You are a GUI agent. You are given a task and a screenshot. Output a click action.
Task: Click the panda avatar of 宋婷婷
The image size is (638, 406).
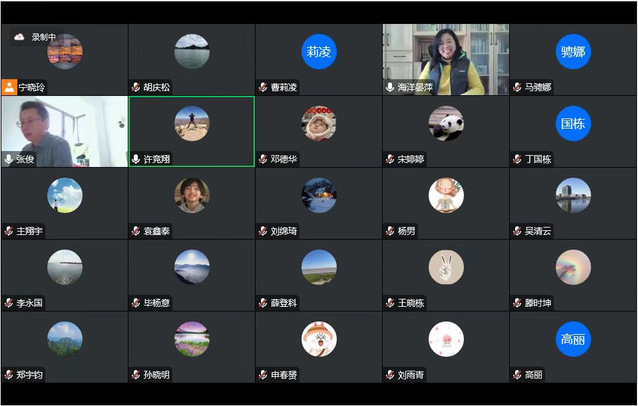point(446,123)
